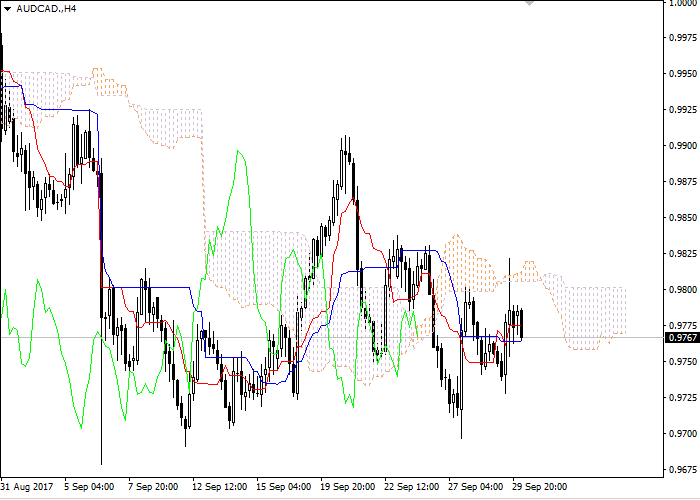Select the 0.9900 price level label
Screen dimensions: 700x500
pyautogui.click(x=683, y=146)
